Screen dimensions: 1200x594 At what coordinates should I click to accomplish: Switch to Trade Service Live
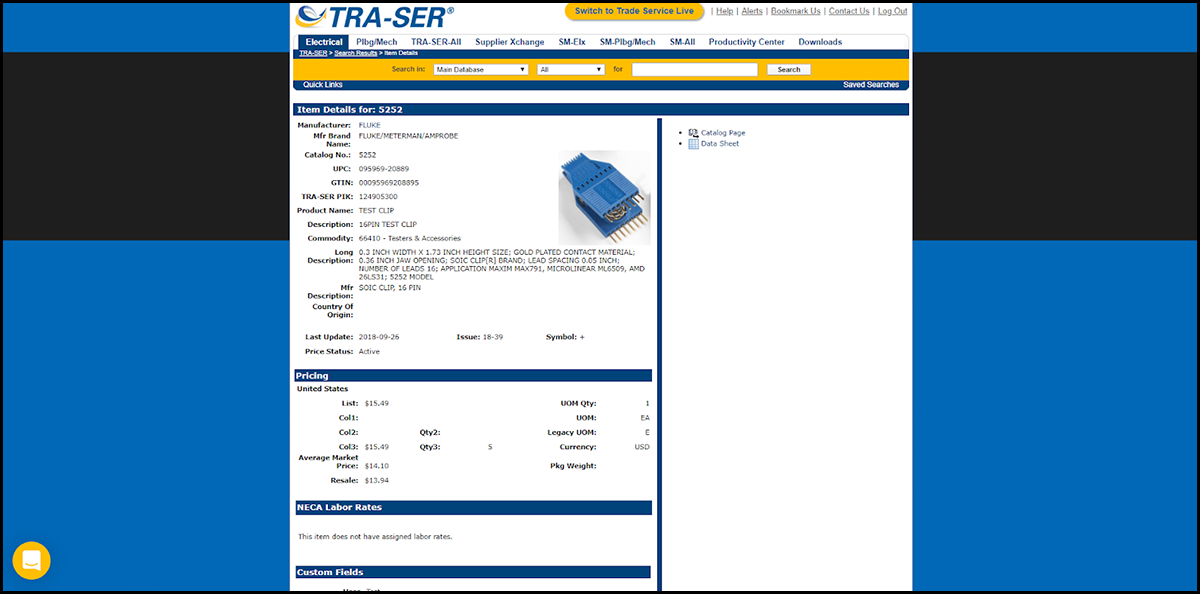coord(634,11)
